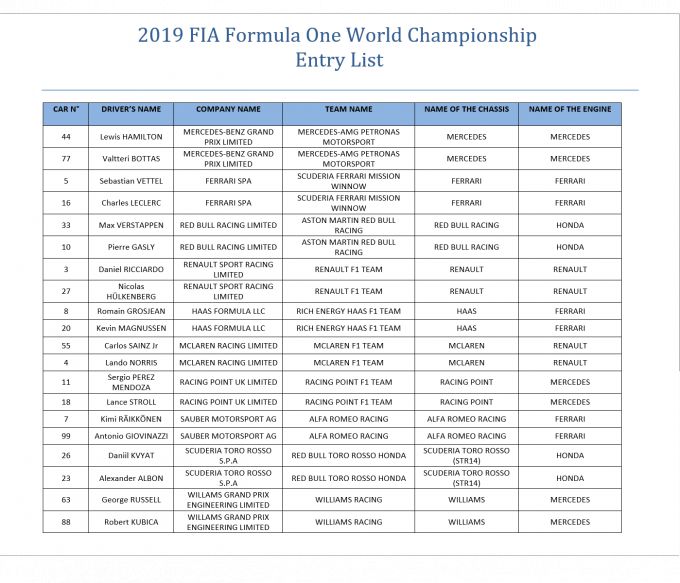Click the "COMPANY NAME" header cell
This screenshot has width=680, height=583.
[228, 109]
